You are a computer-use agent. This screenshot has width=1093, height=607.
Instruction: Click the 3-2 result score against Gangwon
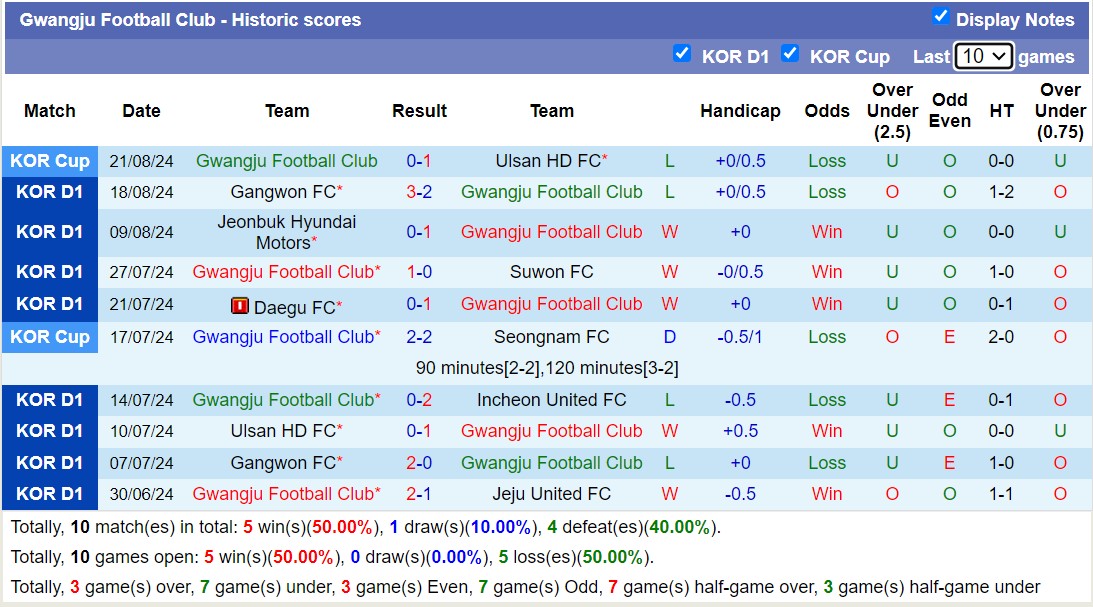[x=419, y=192]
